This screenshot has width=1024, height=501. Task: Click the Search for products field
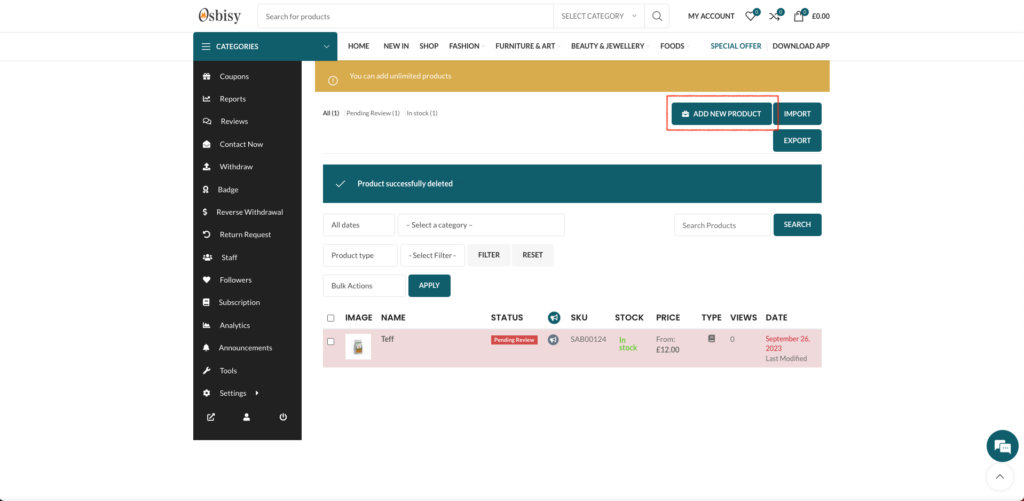tap(405, 16)
